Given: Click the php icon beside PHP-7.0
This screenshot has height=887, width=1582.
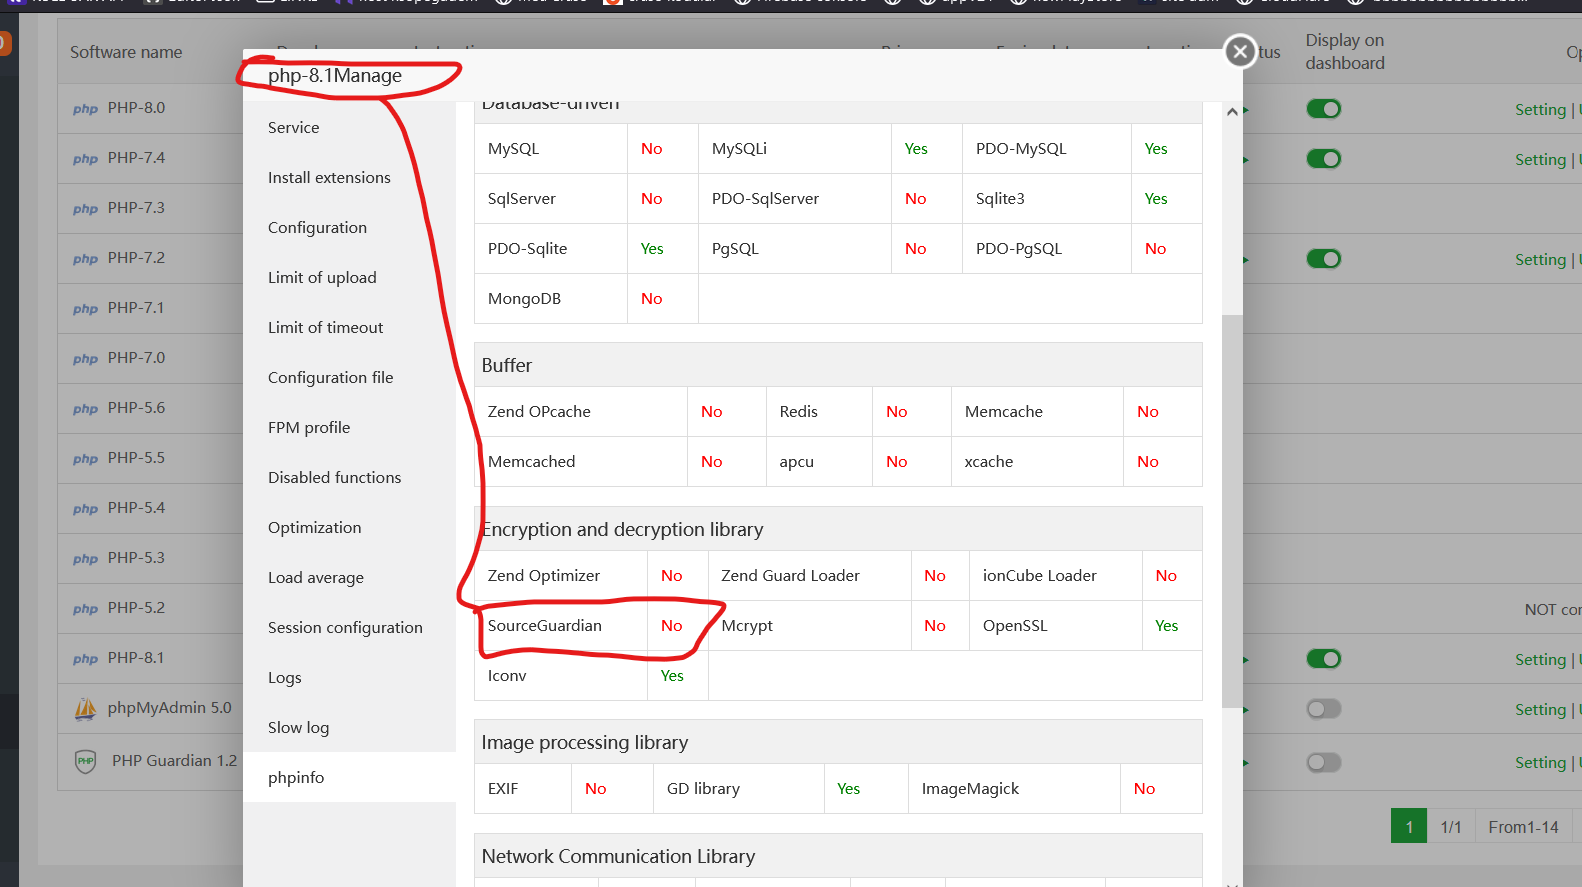Looking at the screenshot, I should click(x=86, y=359).
